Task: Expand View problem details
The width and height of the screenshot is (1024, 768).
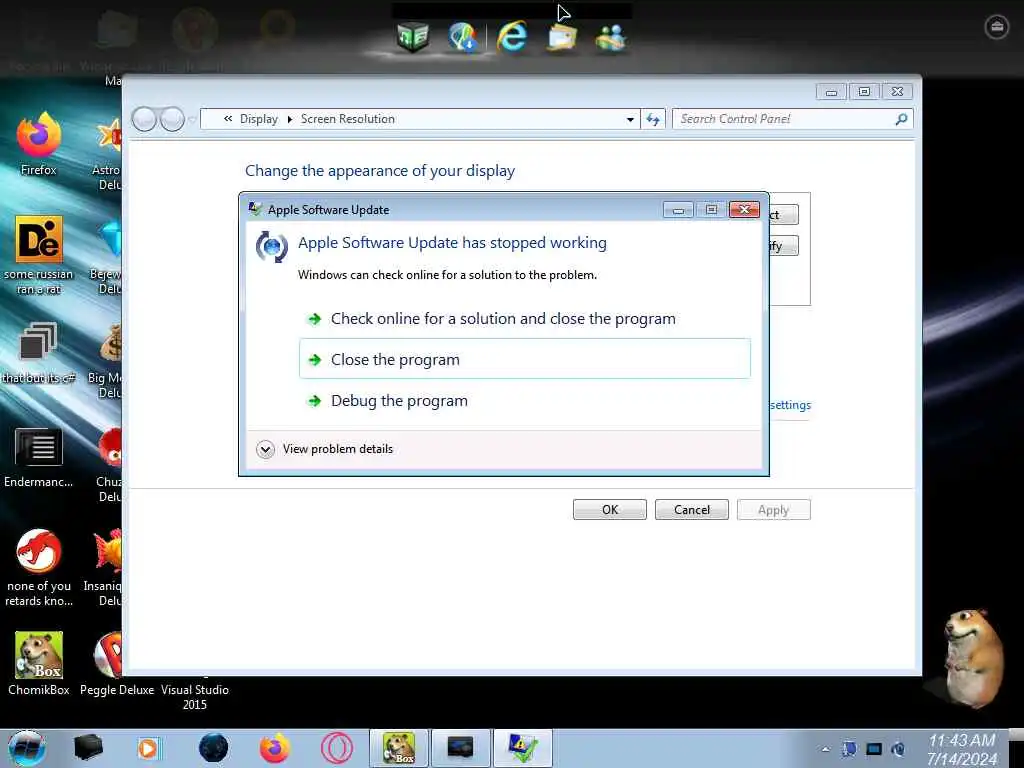Action: pyautogui.click(x=325, y=449)
